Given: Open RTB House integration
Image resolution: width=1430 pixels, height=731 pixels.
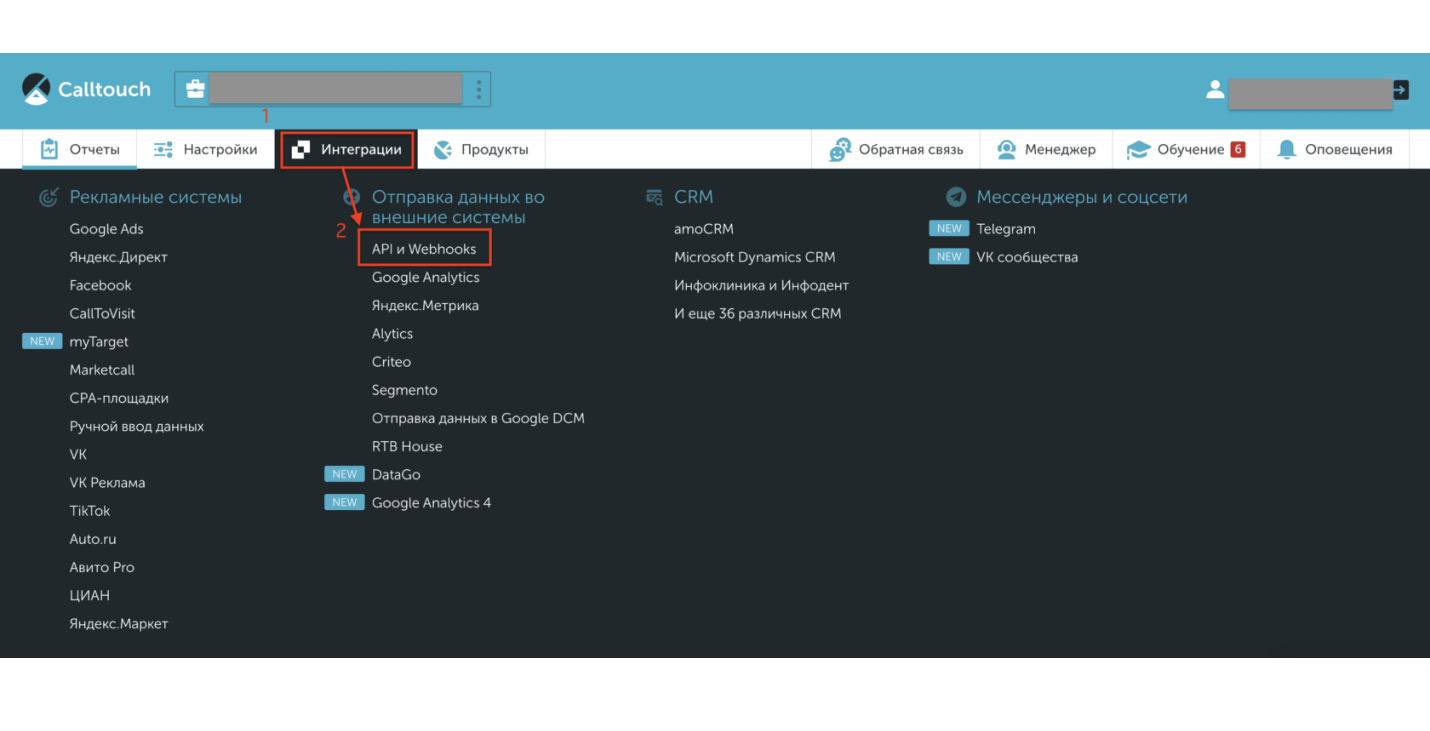Looking at the screenshot, I should (x=407, y=446).
